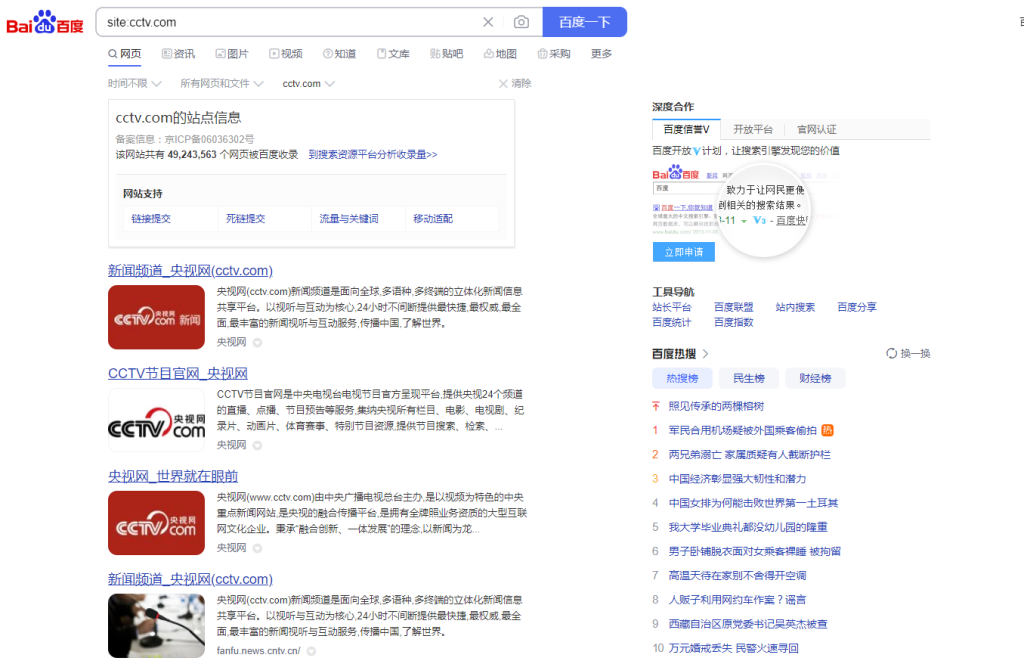1024x664 pixels.
Task: Click the verification badge beside 央视网 source
Action: 258,341
